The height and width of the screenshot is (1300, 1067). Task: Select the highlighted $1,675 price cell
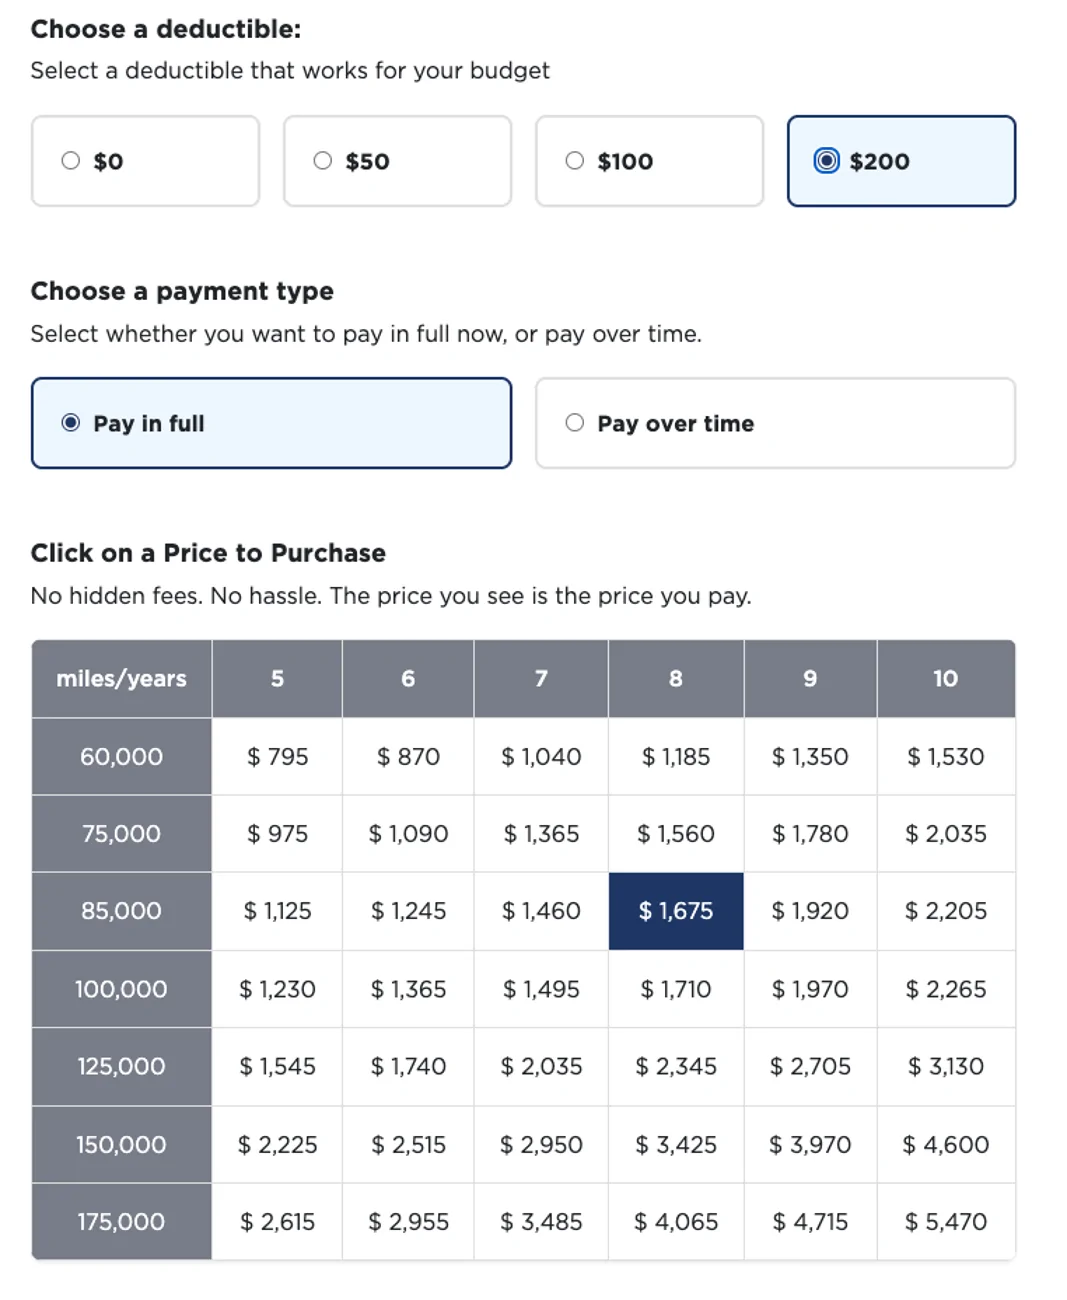coord(676,911)
